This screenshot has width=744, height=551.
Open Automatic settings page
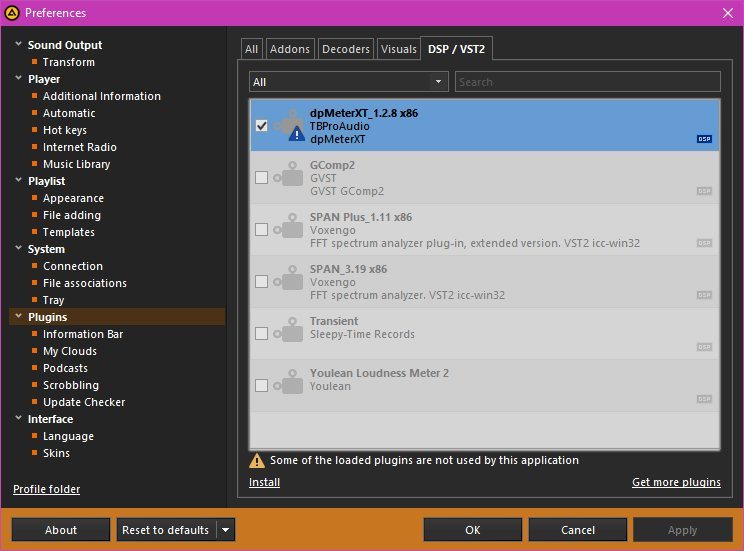coord(69,113)
